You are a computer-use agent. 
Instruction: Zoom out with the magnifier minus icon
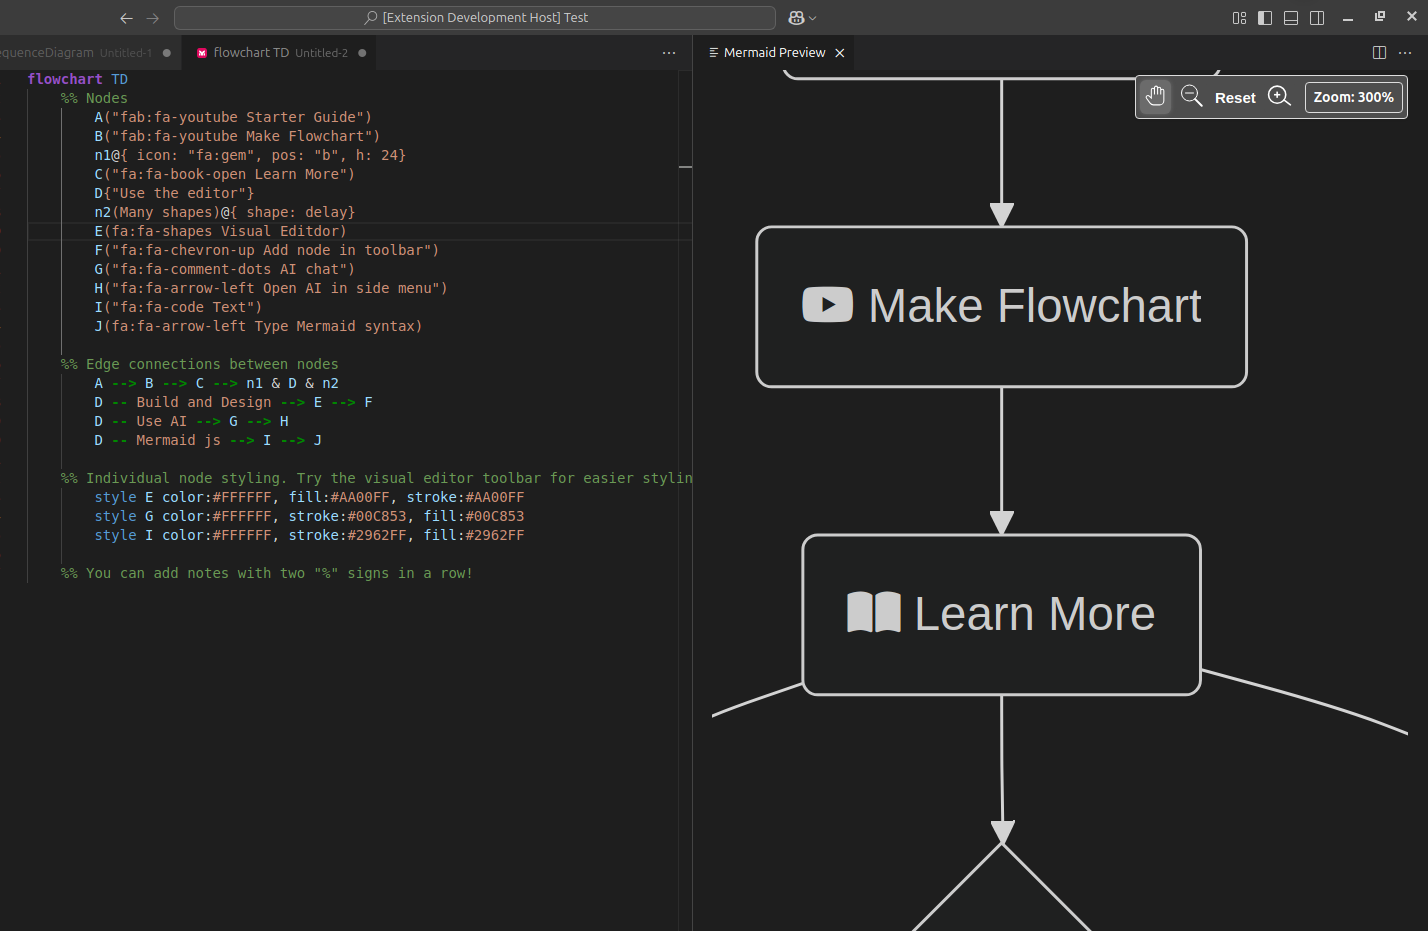tap(1191, 96)
